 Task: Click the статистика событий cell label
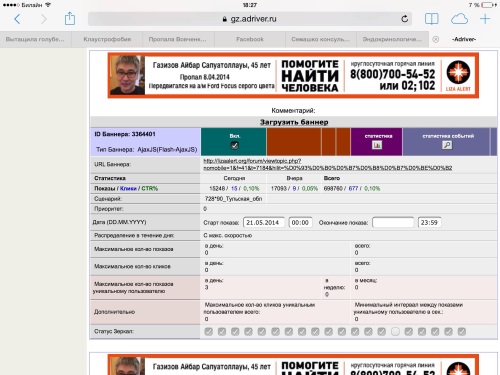click(x=448, y=136)
